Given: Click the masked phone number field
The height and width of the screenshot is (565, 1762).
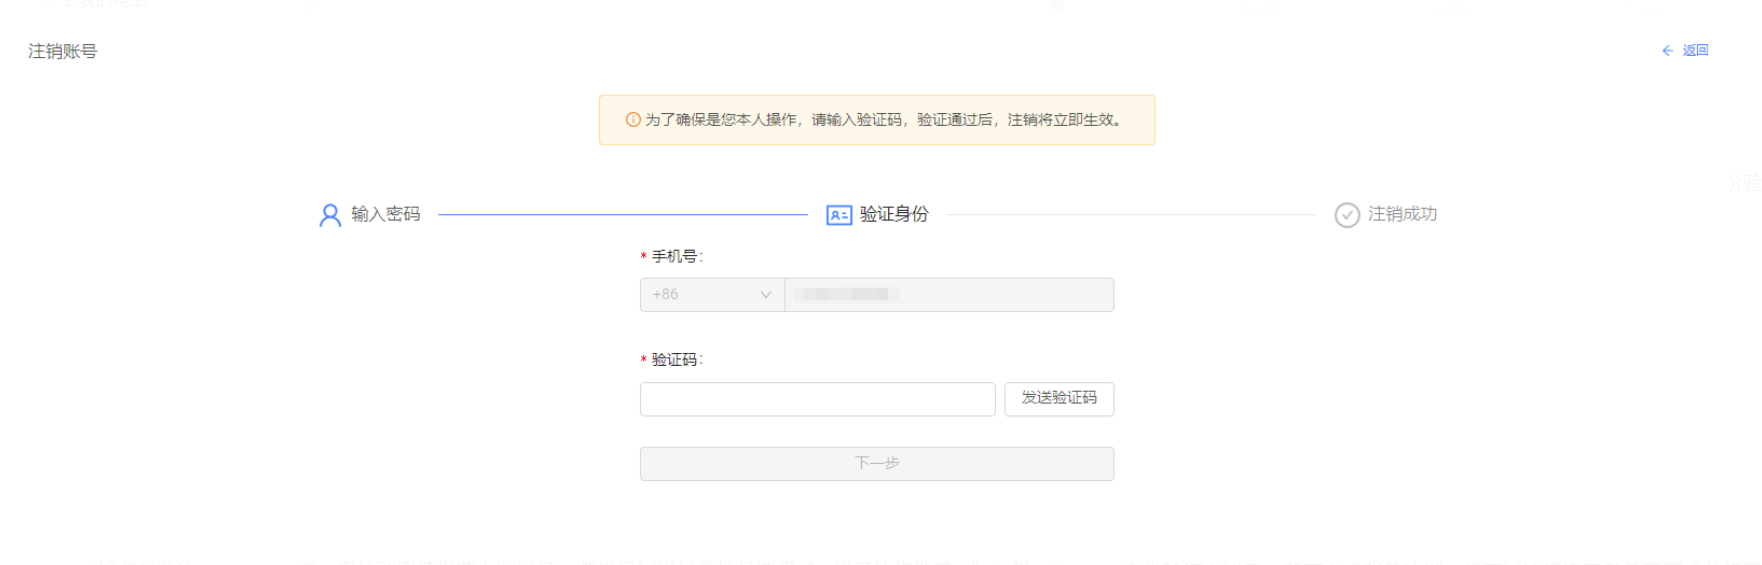Looking at the screenshot, I should pos(948,295).
